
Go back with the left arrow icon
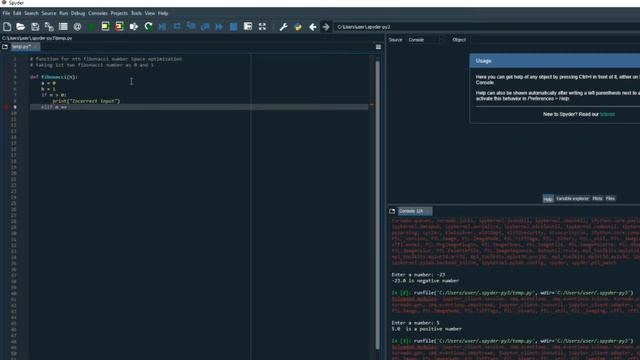(313, 27)
